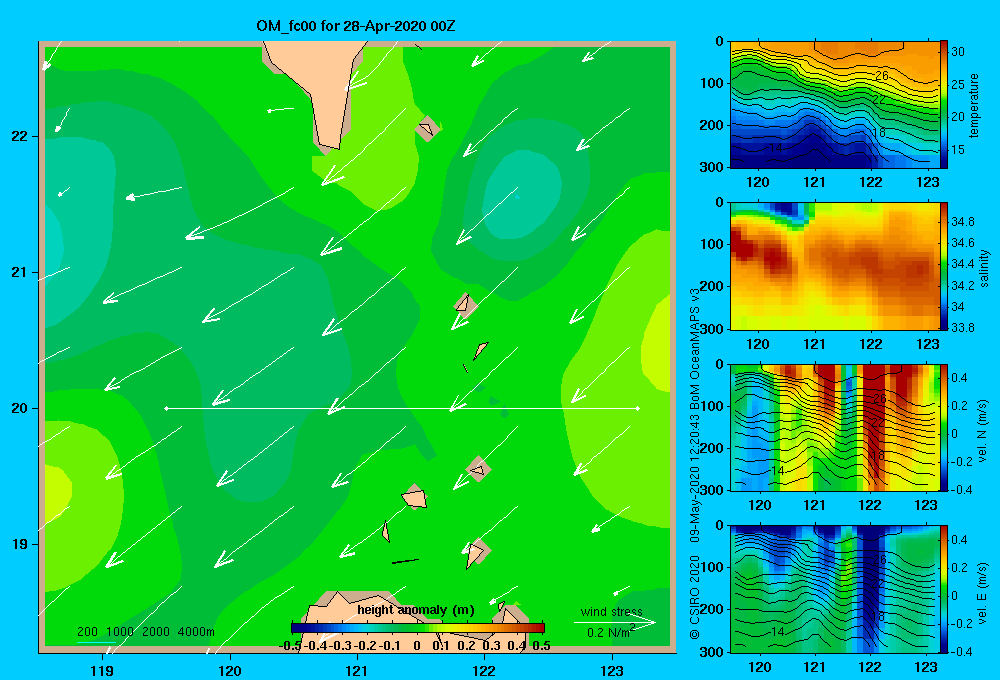Click the '30' tick on temperature colorbar
This screenshot has height=680, width=1000.
tap(958, 52)
